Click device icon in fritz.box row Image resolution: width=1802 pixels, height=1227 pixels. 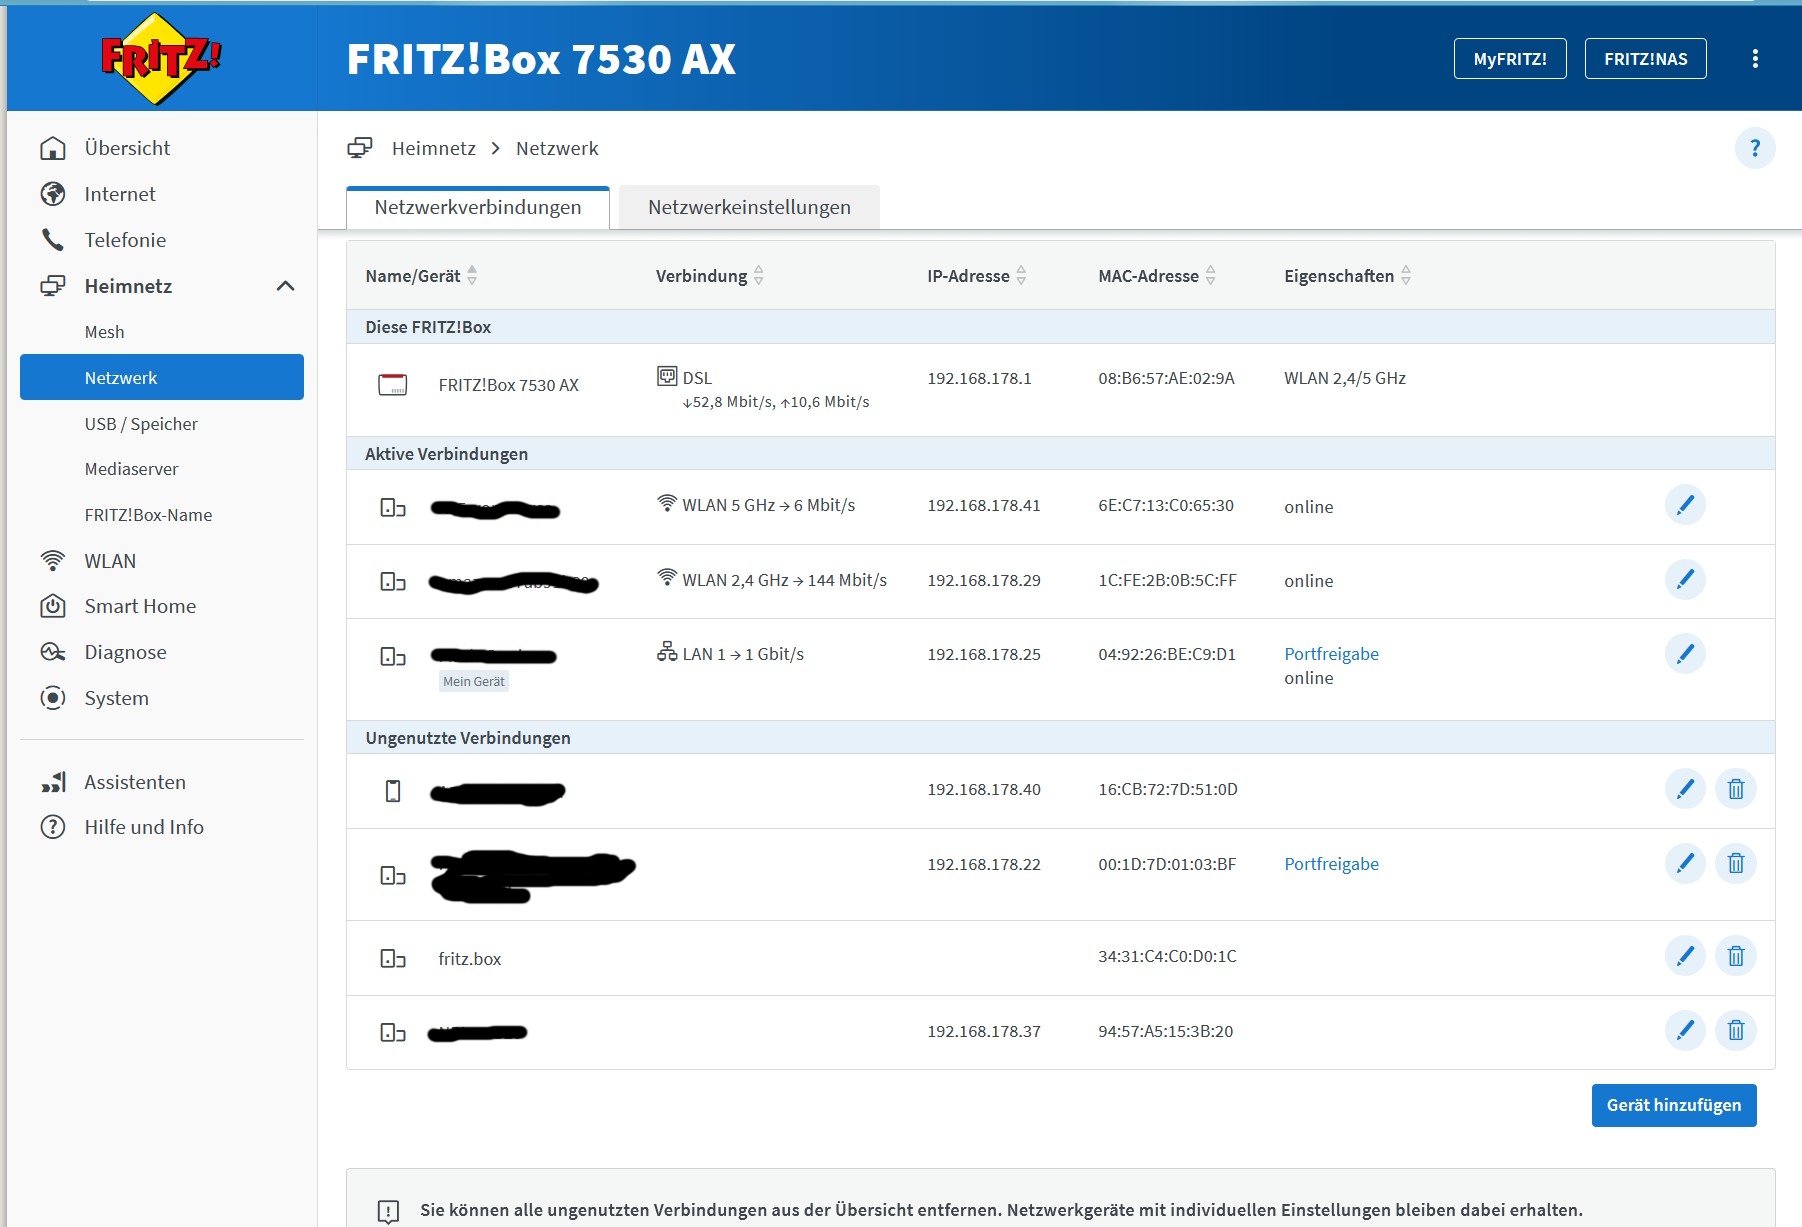click(393, 958)
